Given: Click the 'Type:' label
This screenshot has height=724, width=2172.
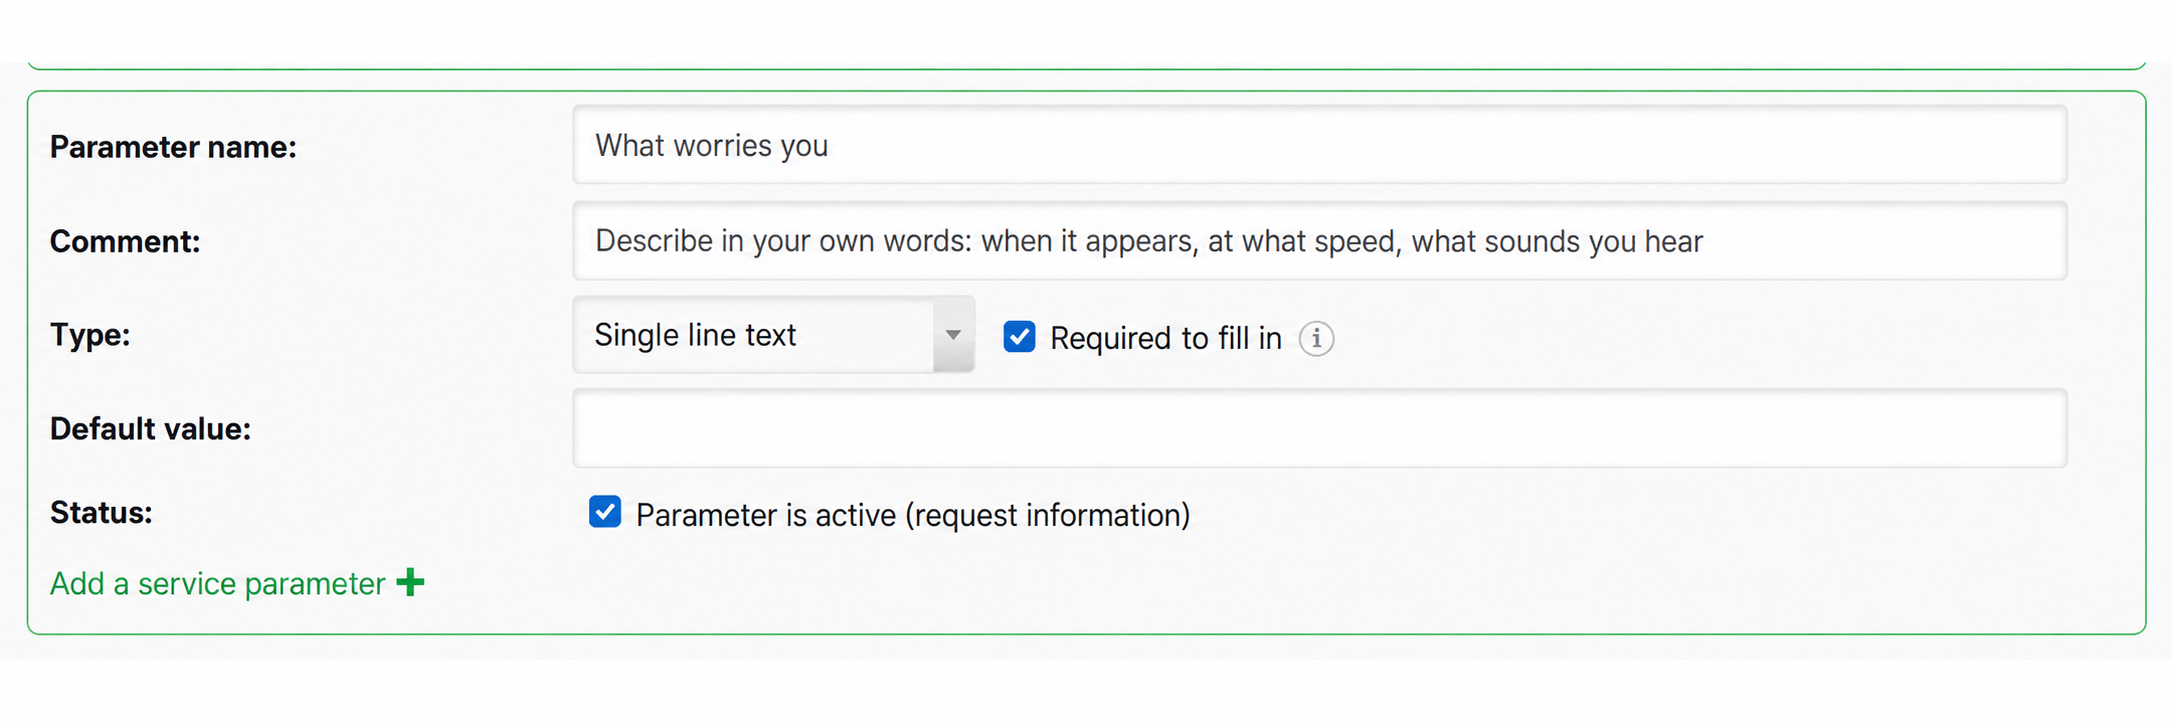Looking at the screenshot, I should point(90,335).
